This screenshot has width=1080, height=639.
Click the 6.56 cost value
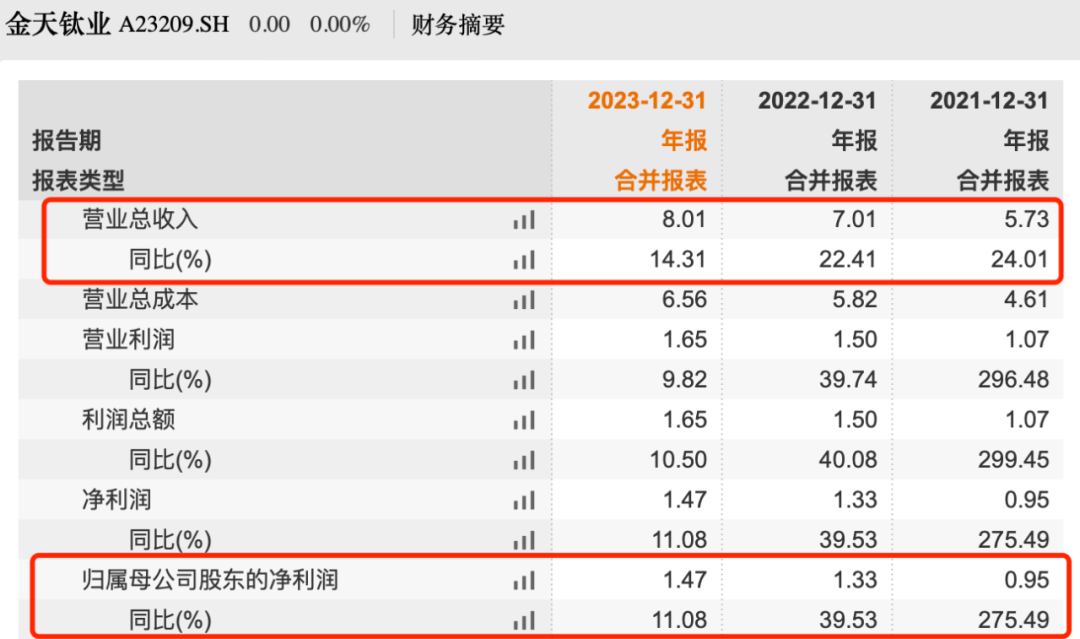pos(685,300)
